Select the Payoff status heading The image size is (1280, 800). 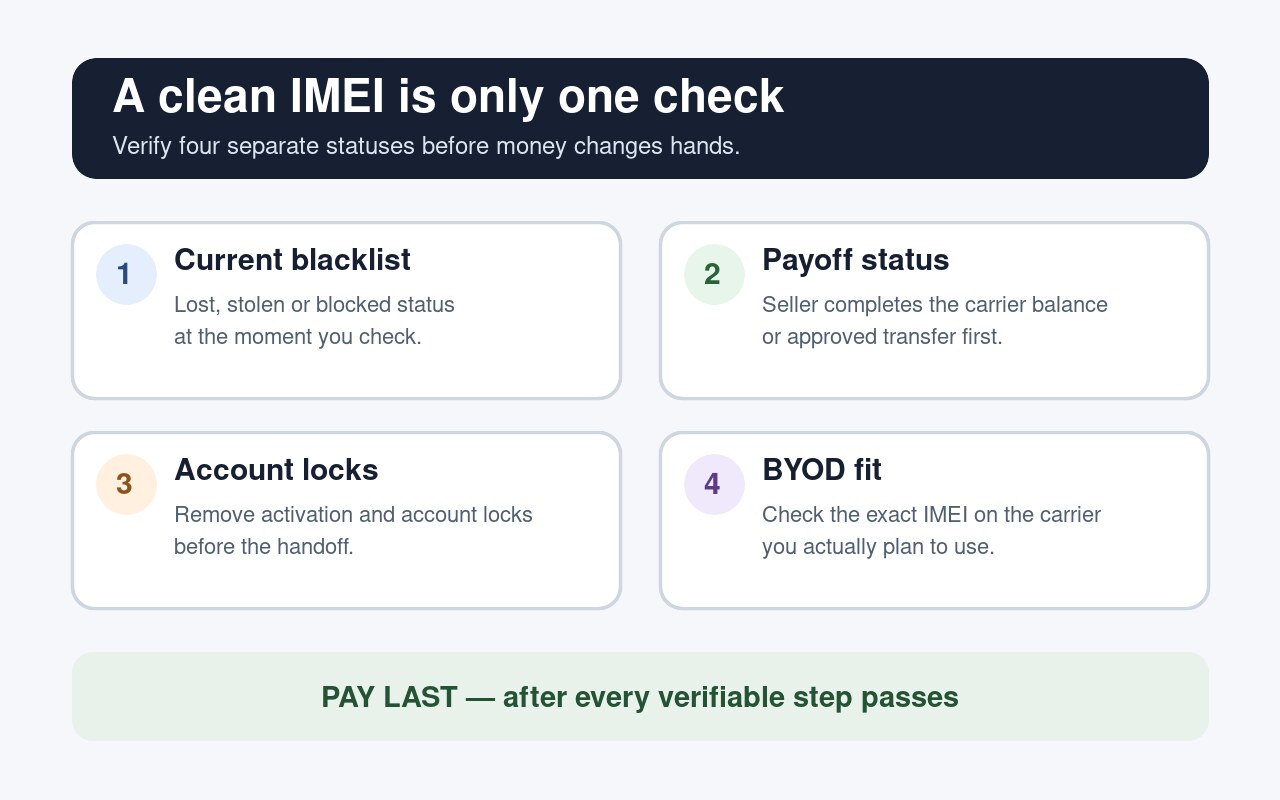point(855,260)
